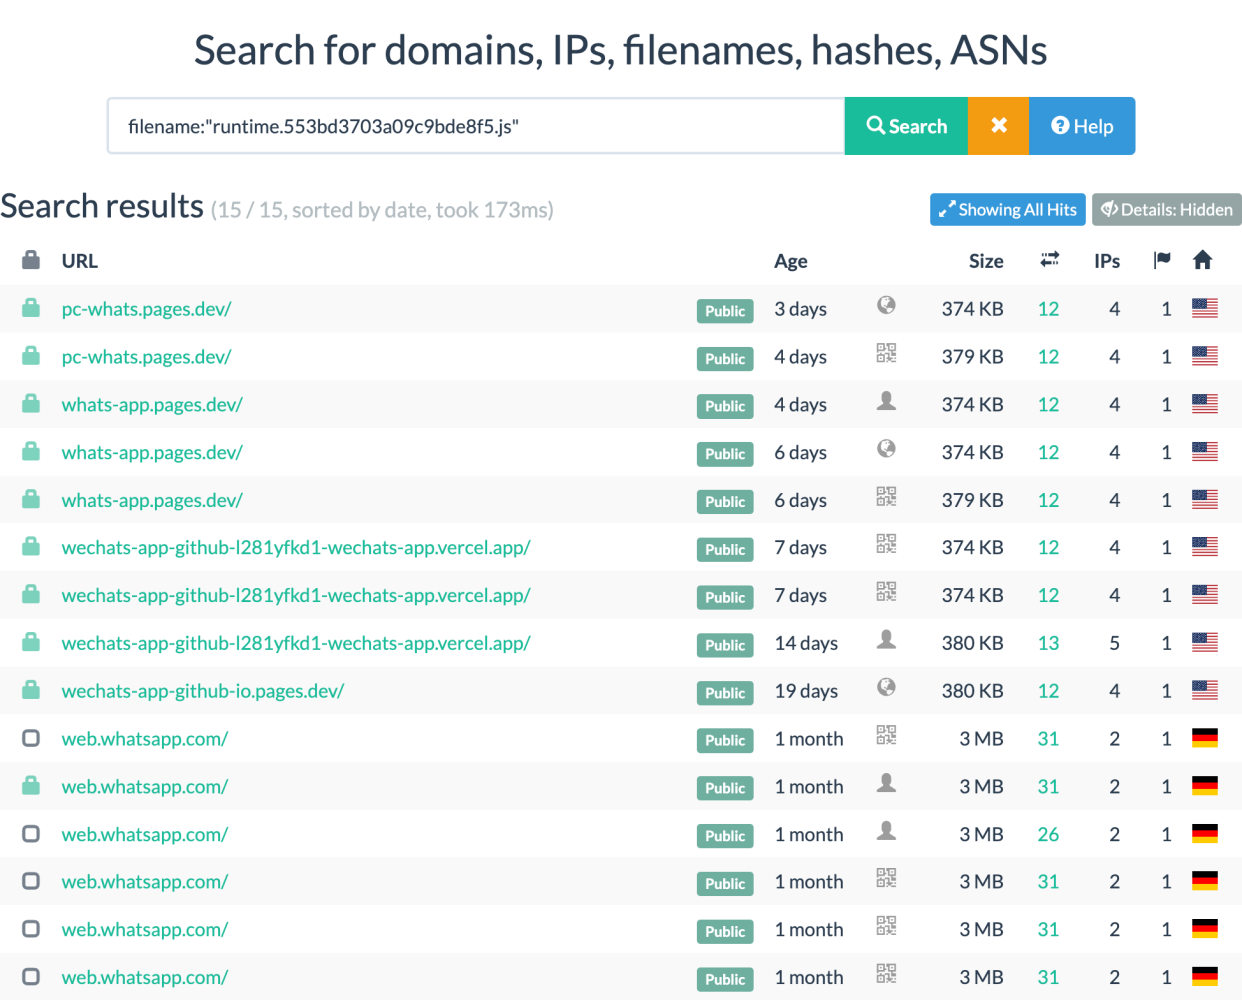Click the results count and timing summary
The height and width of the screenshot is (1000, 1242).
pos(382,210)
